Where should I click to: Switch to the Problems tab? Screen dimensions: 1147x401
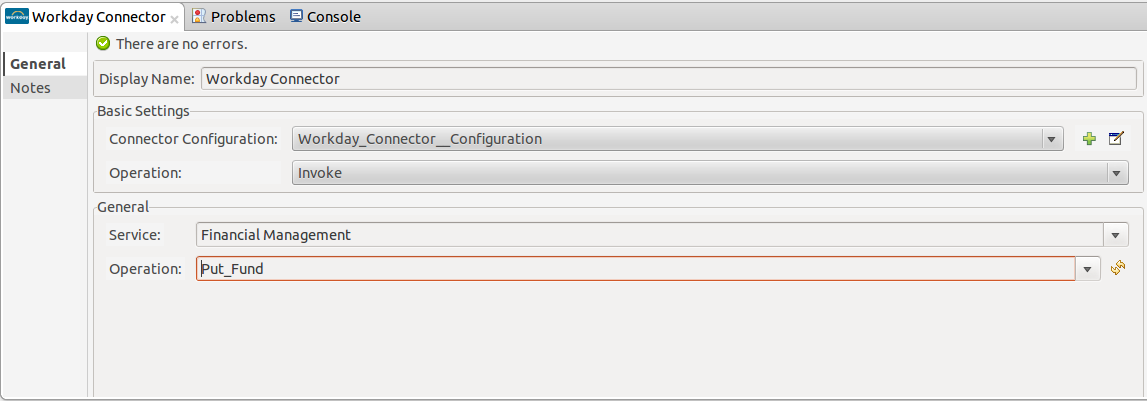click(233, 17)
